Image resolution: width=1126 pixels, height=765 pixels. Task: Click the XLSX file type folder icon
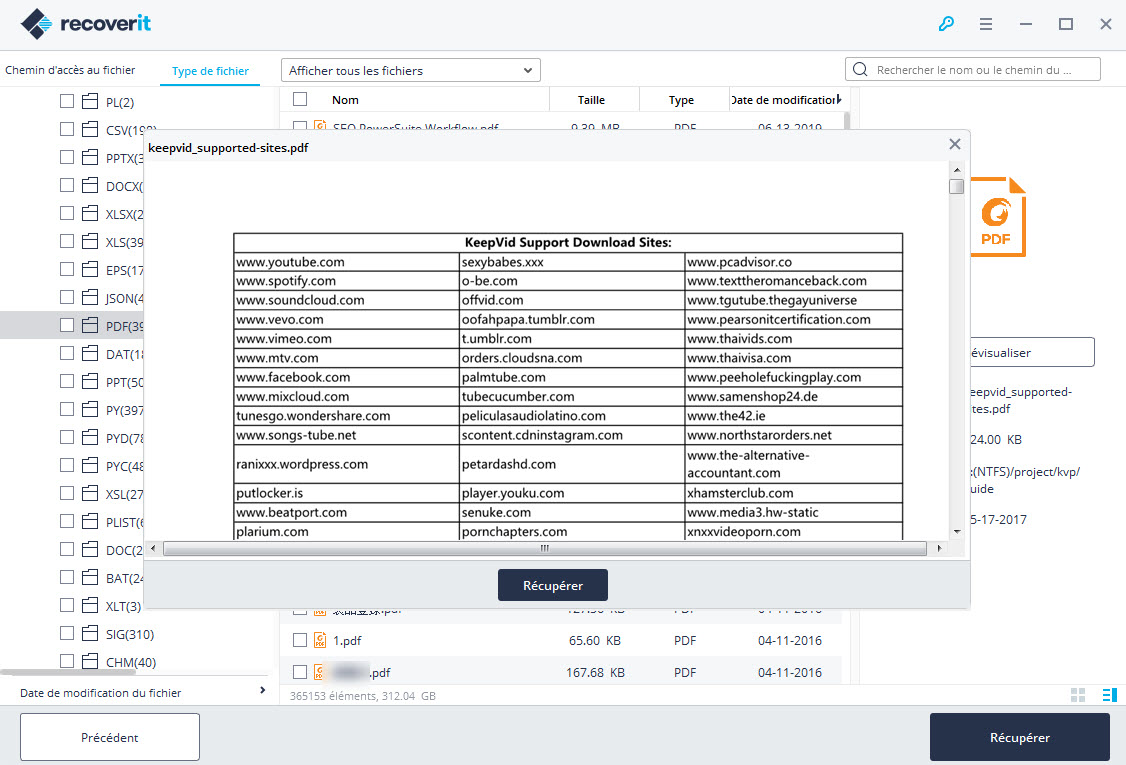(90, 213)
